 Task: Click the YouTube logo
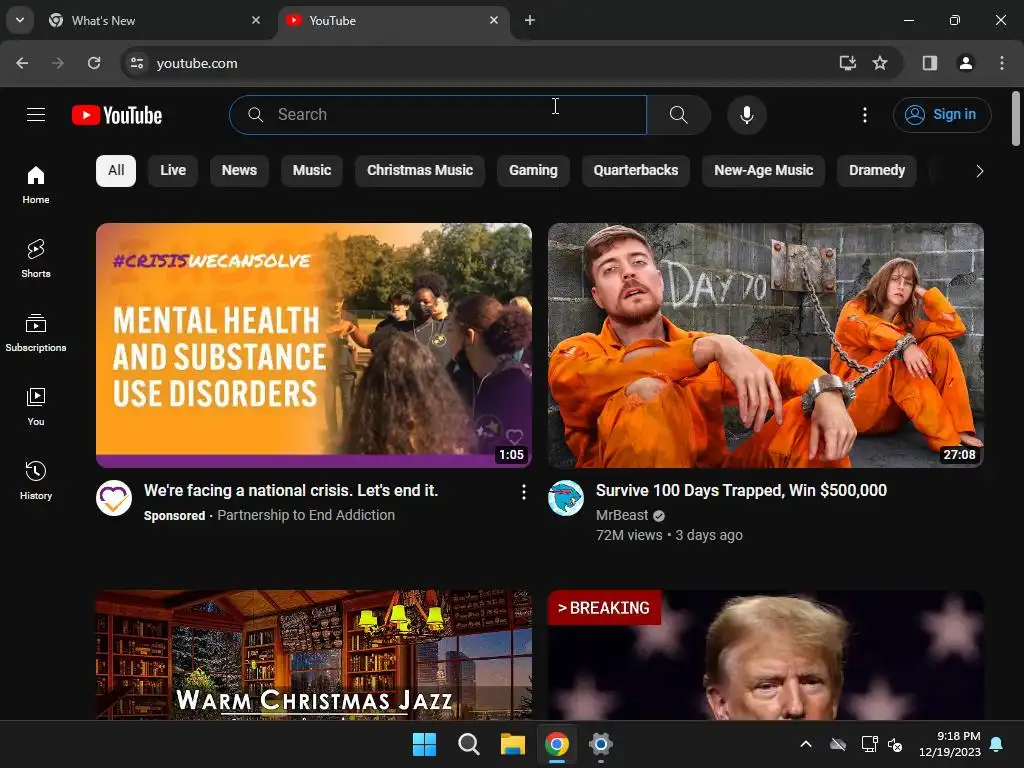coord(117,115)
